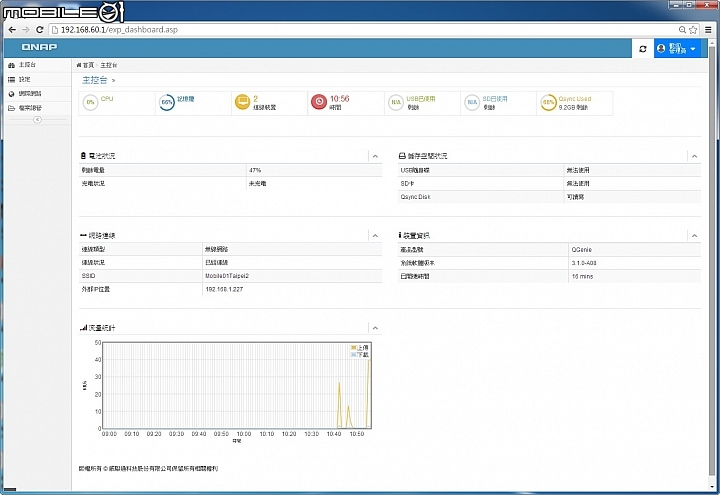The height and width of the screenshot is (495, 720).
Task: Collapse the sidebar with the round arrow button
Action: click(x=38, y=119)
